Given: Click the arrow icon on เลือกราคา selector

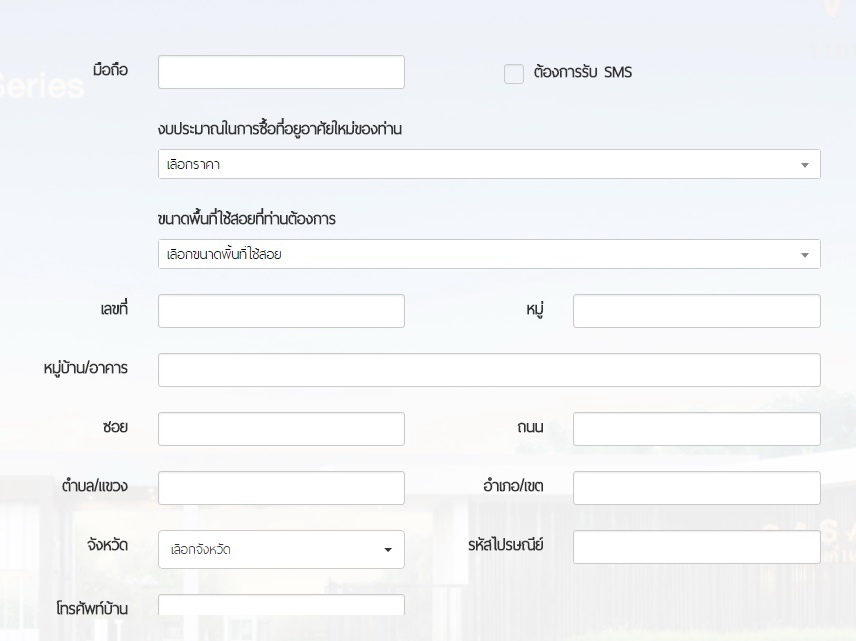Looking at the screenshot, I should 804,165.
